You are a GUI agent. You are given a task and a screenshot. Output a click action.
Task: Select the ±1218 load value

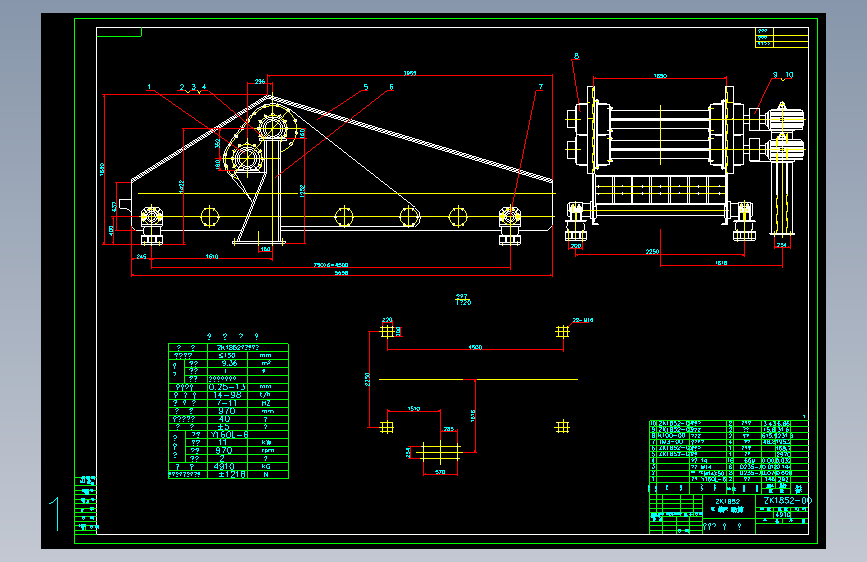click(x=232, y=475)
